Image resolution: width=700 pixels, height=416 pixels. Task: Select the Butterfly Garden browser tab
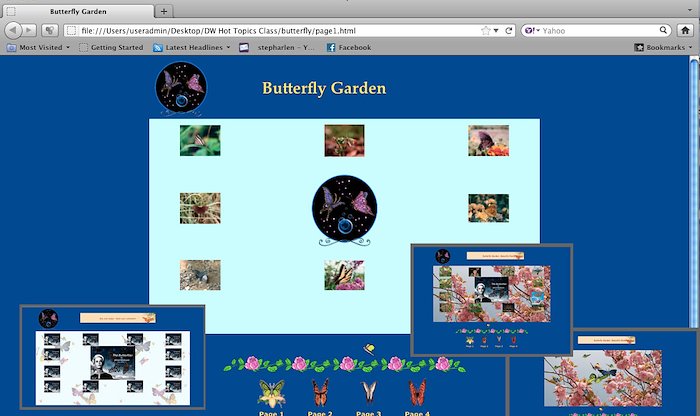(79, 11)
